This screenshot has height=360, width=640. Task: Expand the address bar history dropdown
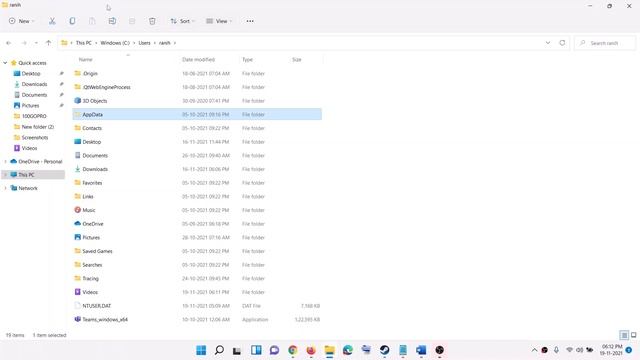point(548,43)
